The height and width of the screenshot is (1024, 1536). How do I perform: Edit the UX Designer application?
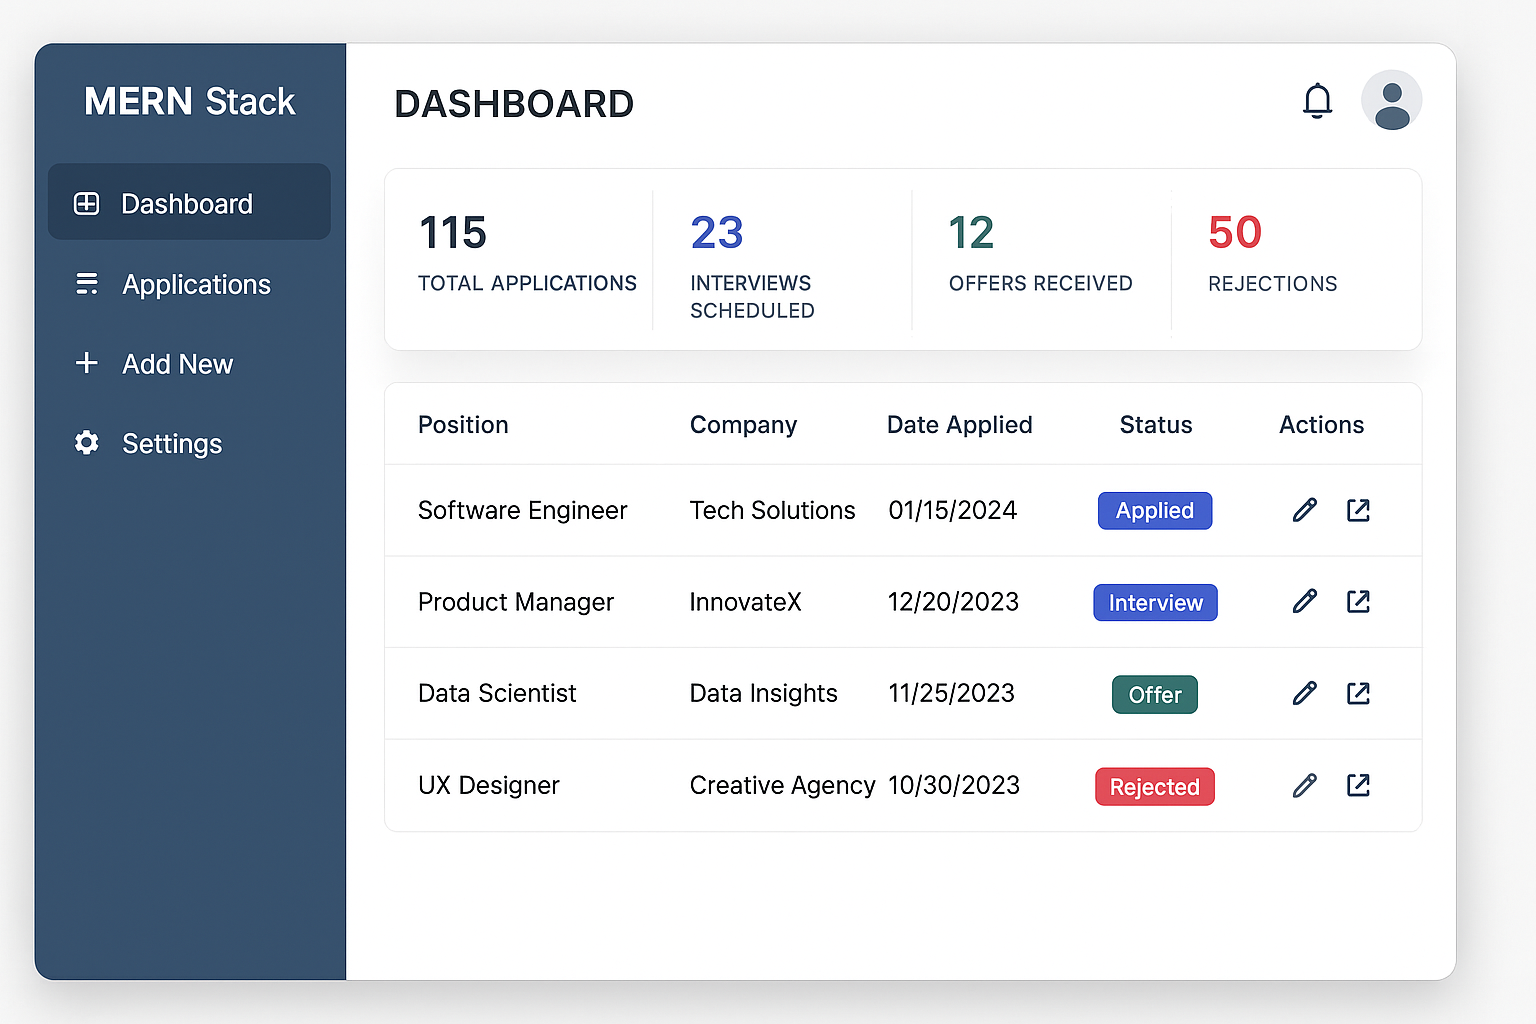click(x=1304, y=785)
